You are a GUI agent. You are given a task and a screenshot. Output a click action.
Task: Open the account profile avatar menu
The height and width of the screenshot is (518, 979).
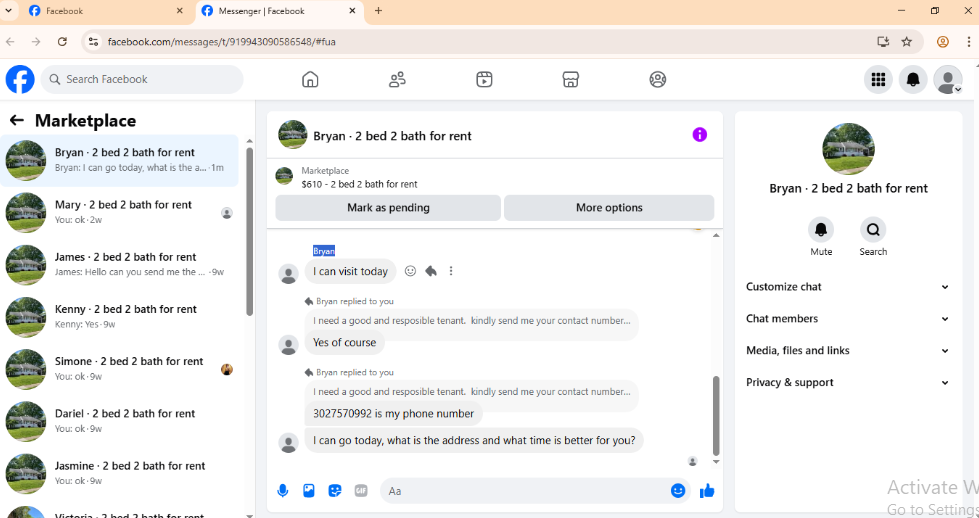948,80
